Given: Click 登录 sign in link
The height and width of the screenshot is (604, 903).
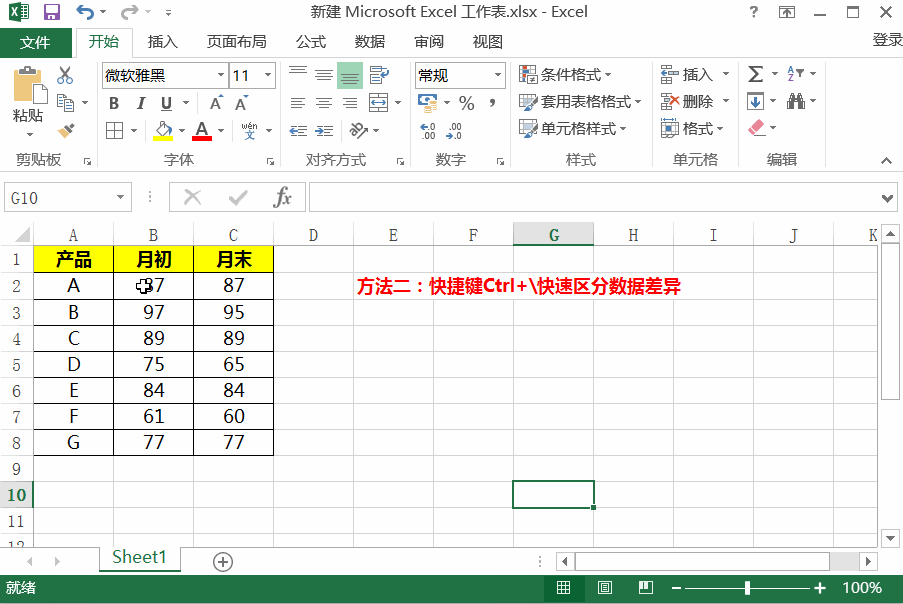Looking at the screenshot, I should 887,40.
